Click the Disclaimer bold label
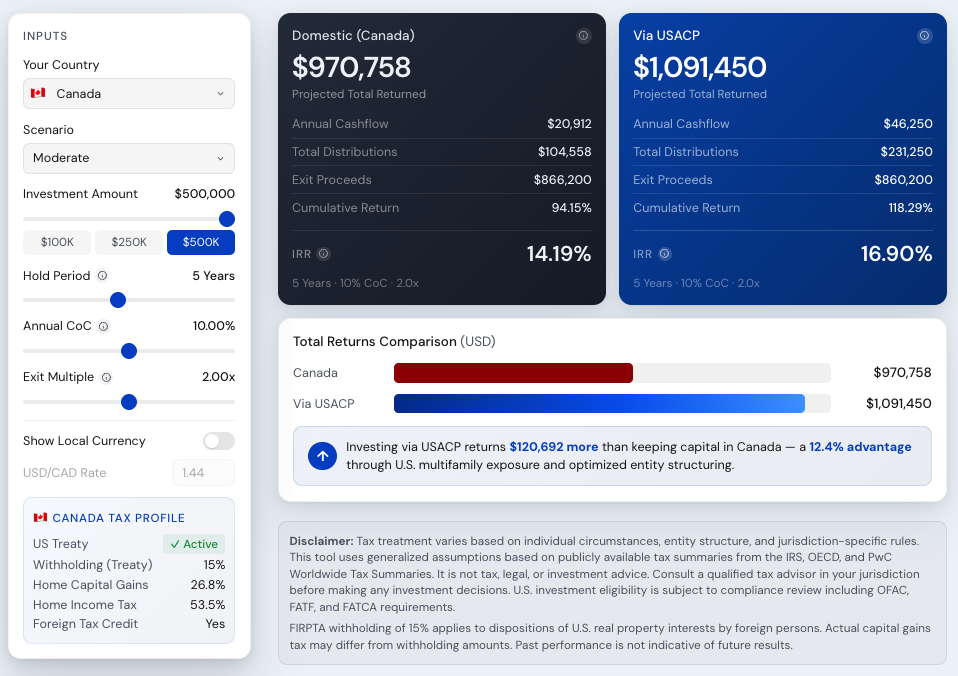Image resolution: width=958 pixels, height=676 pixels. point(321,541)
